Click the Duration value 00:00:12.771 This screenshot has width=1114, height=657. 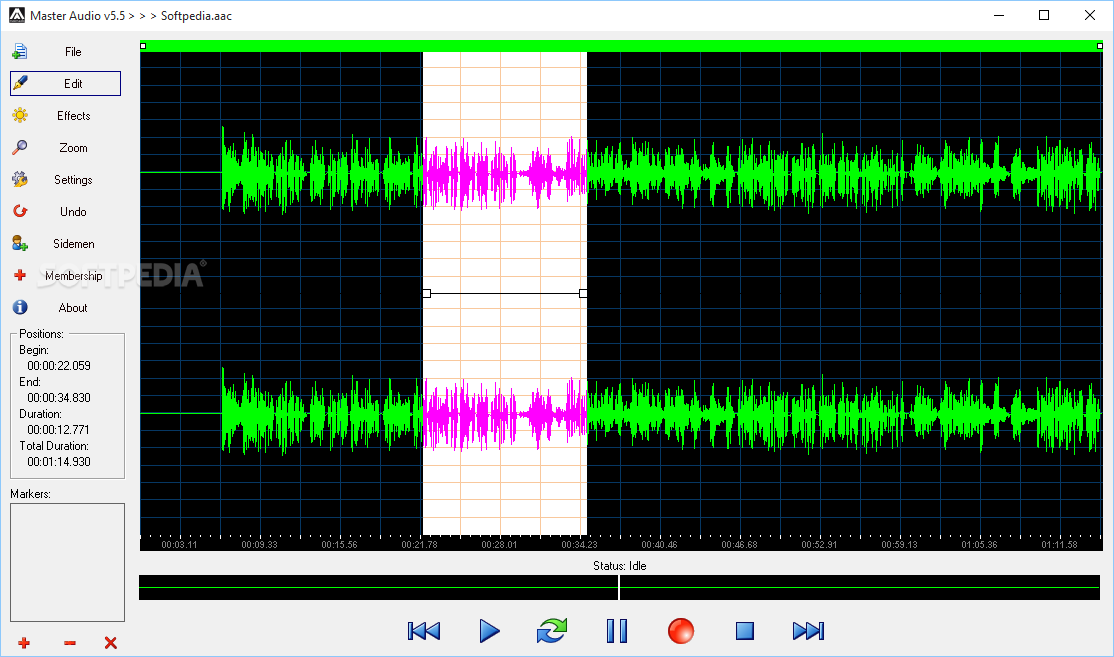click(59, 430)
